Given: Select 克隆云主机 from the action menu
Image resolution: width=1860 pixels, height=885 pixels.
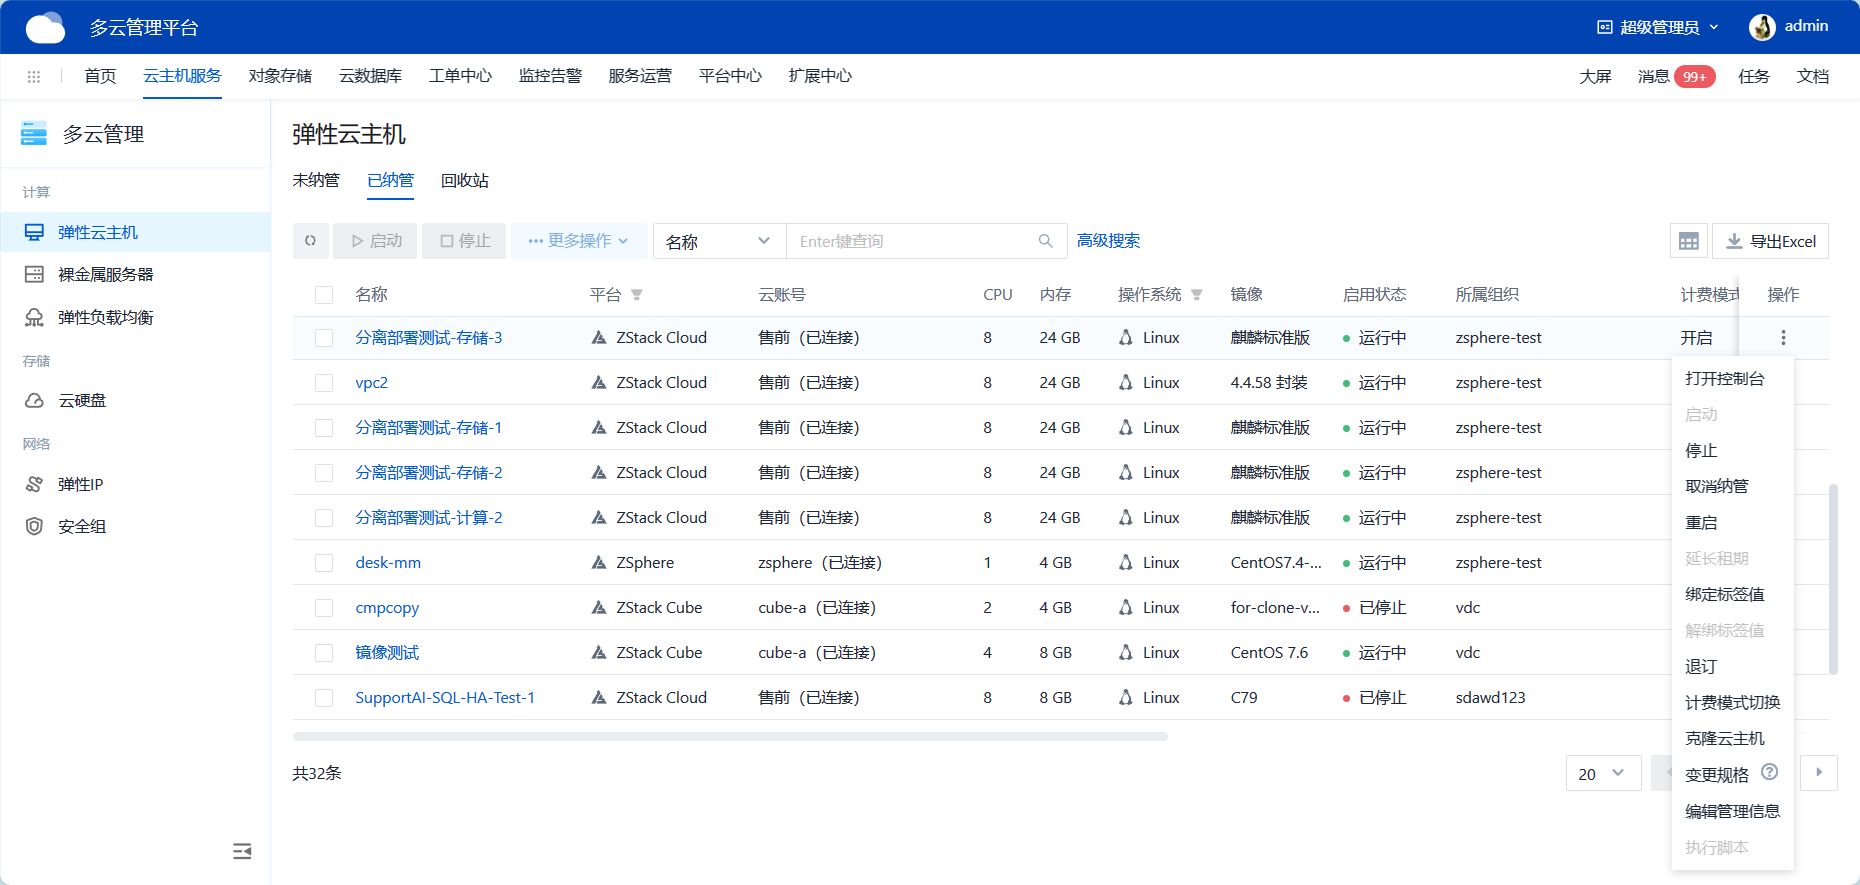Looking at the screenshot, I should 1732,739.
